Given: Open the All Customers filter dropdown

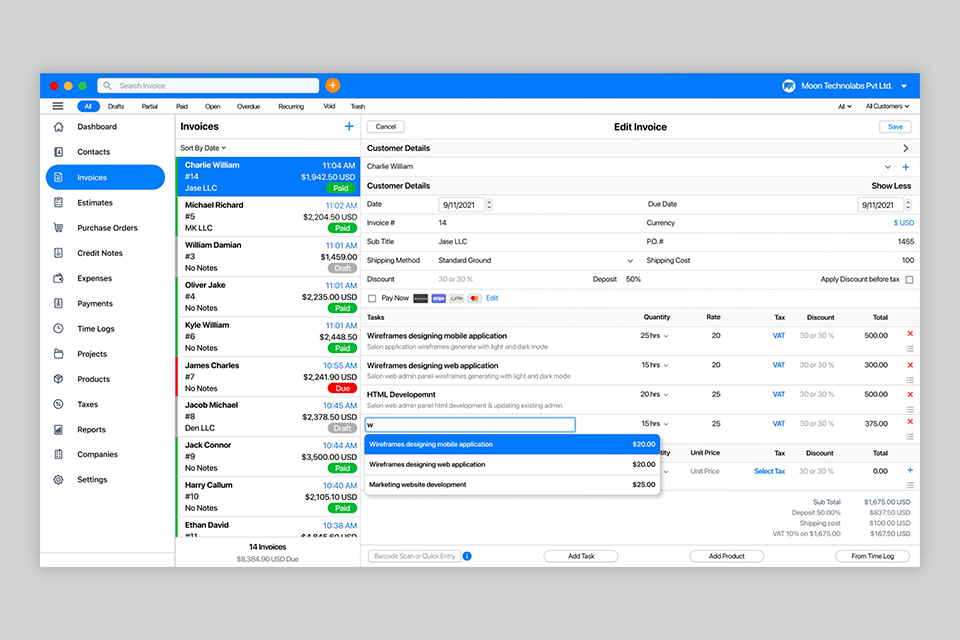Looking at the screenshot, I should tap(887, 106).
